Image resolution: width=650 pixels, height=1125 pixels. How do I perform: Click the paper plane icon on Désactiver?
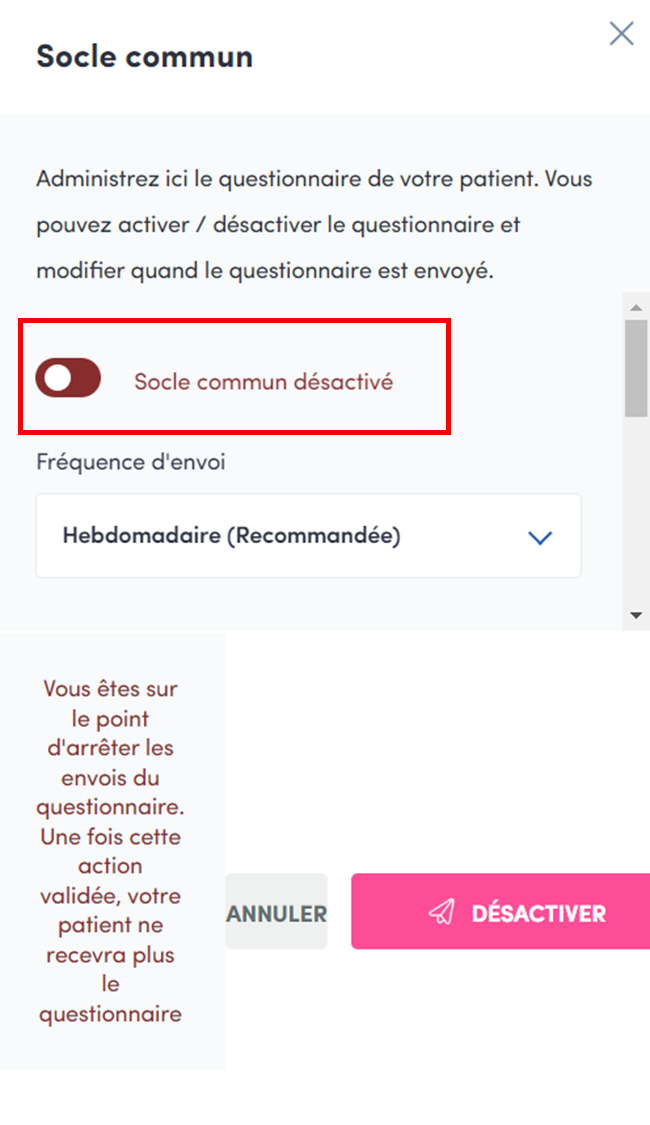coord(441,912)
